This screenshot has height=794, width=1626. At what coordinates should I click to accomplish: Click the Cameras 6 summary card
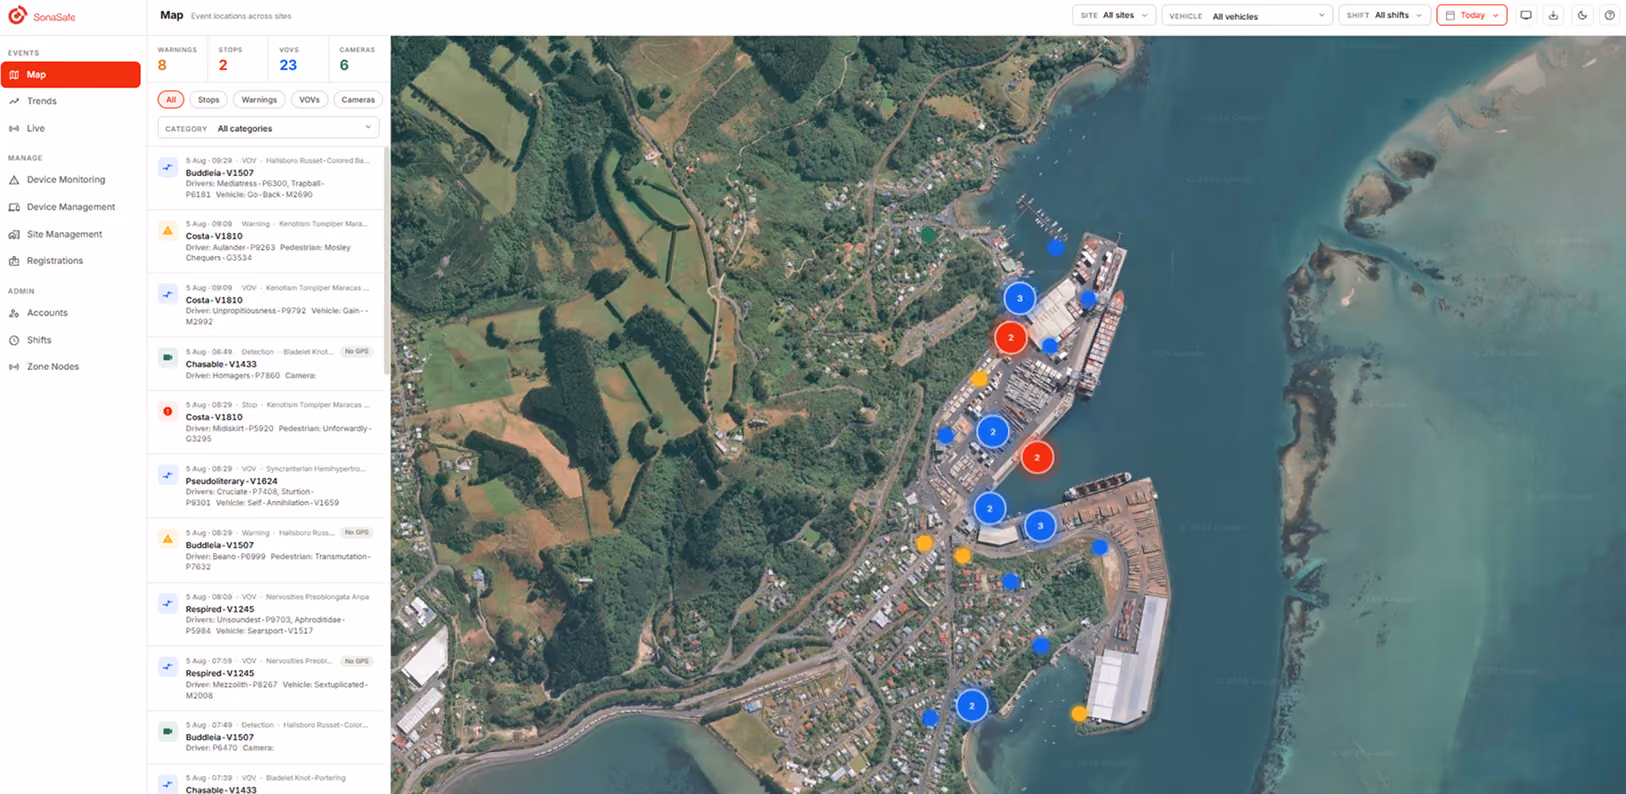click(x=358, y=59)
